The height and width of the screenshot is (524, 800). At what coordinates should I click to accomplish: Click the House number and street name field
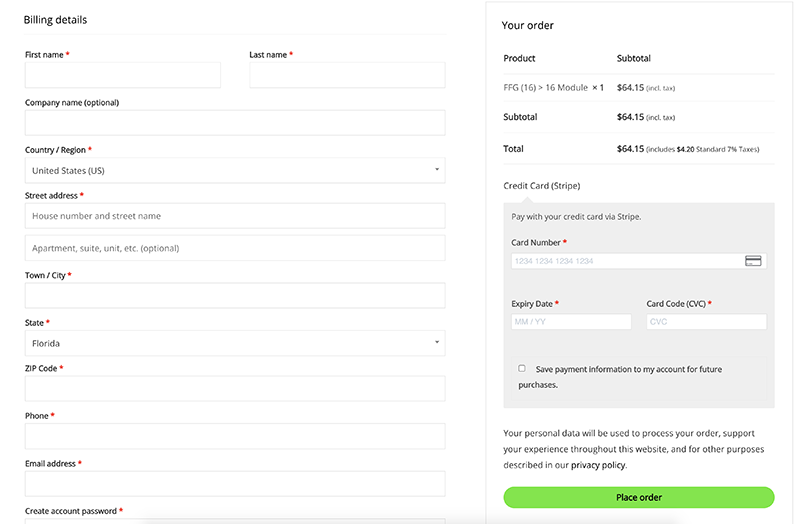point(235,216)
